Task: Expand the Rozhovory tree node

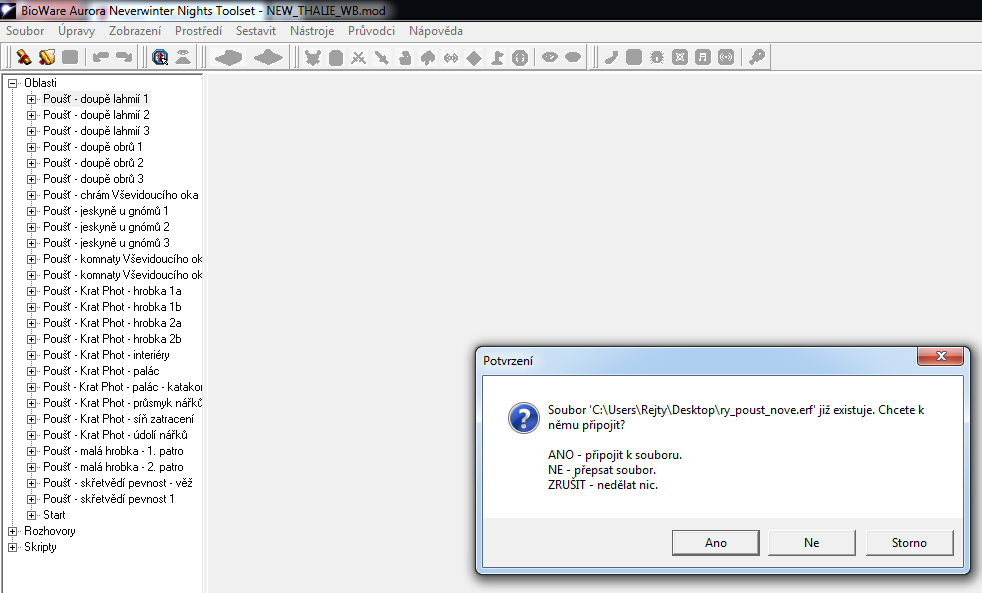Action: 13,531
